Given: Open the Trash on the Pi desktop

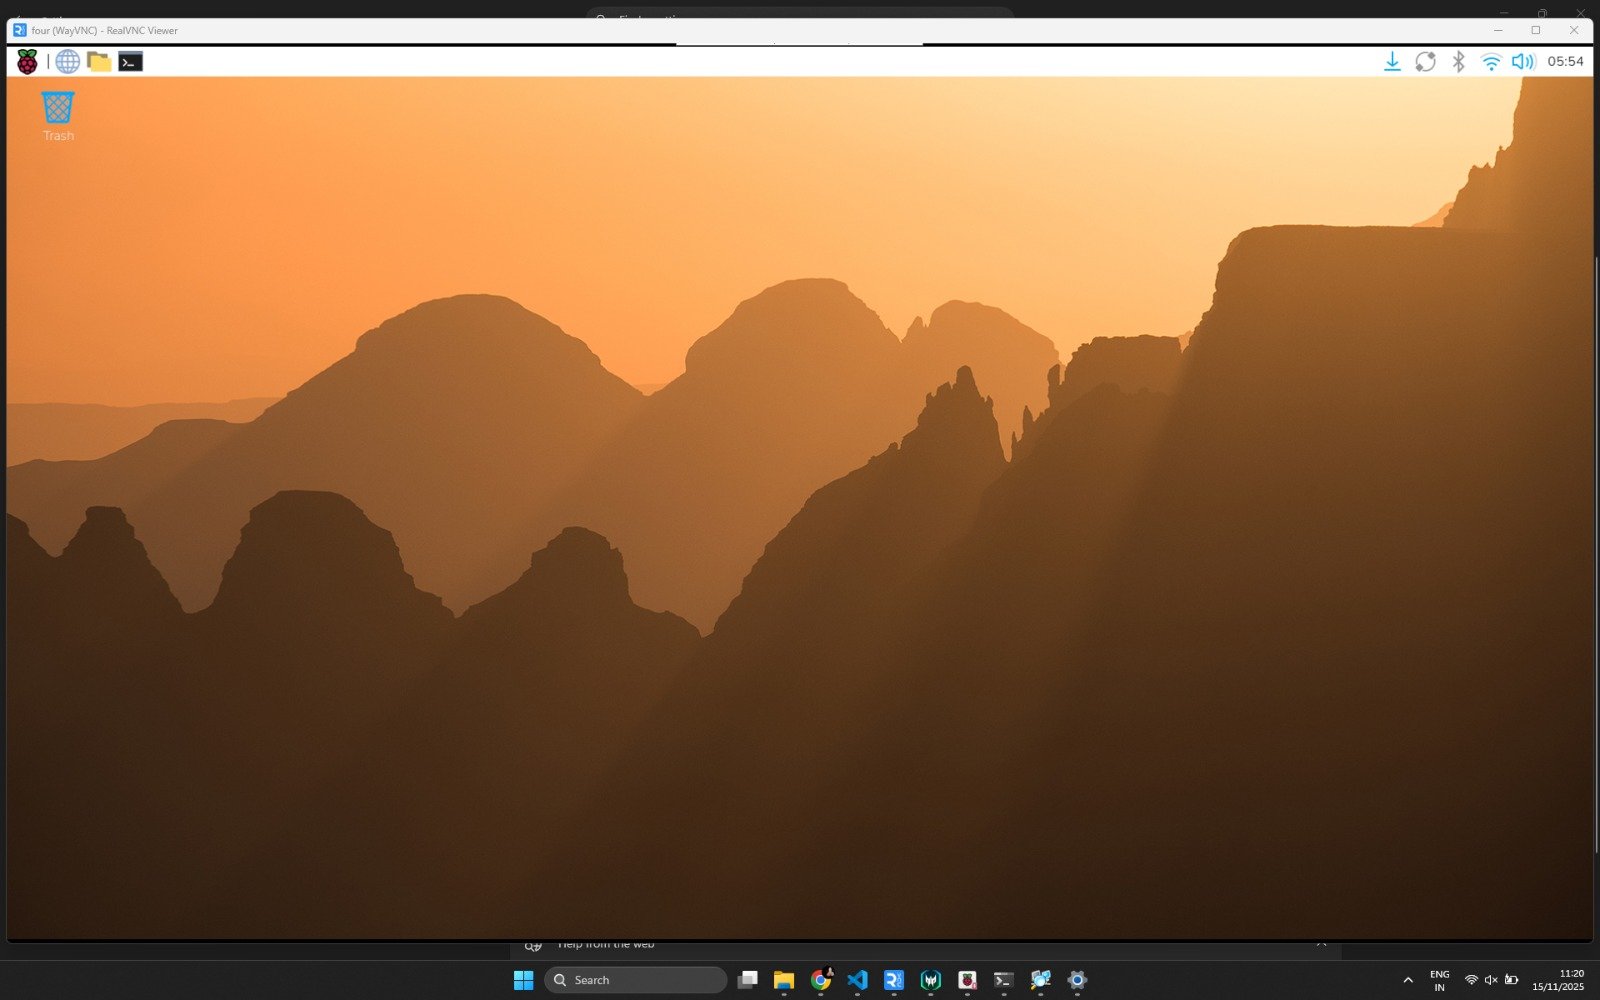Looking at the screenshot, I should tap(57, 108).
